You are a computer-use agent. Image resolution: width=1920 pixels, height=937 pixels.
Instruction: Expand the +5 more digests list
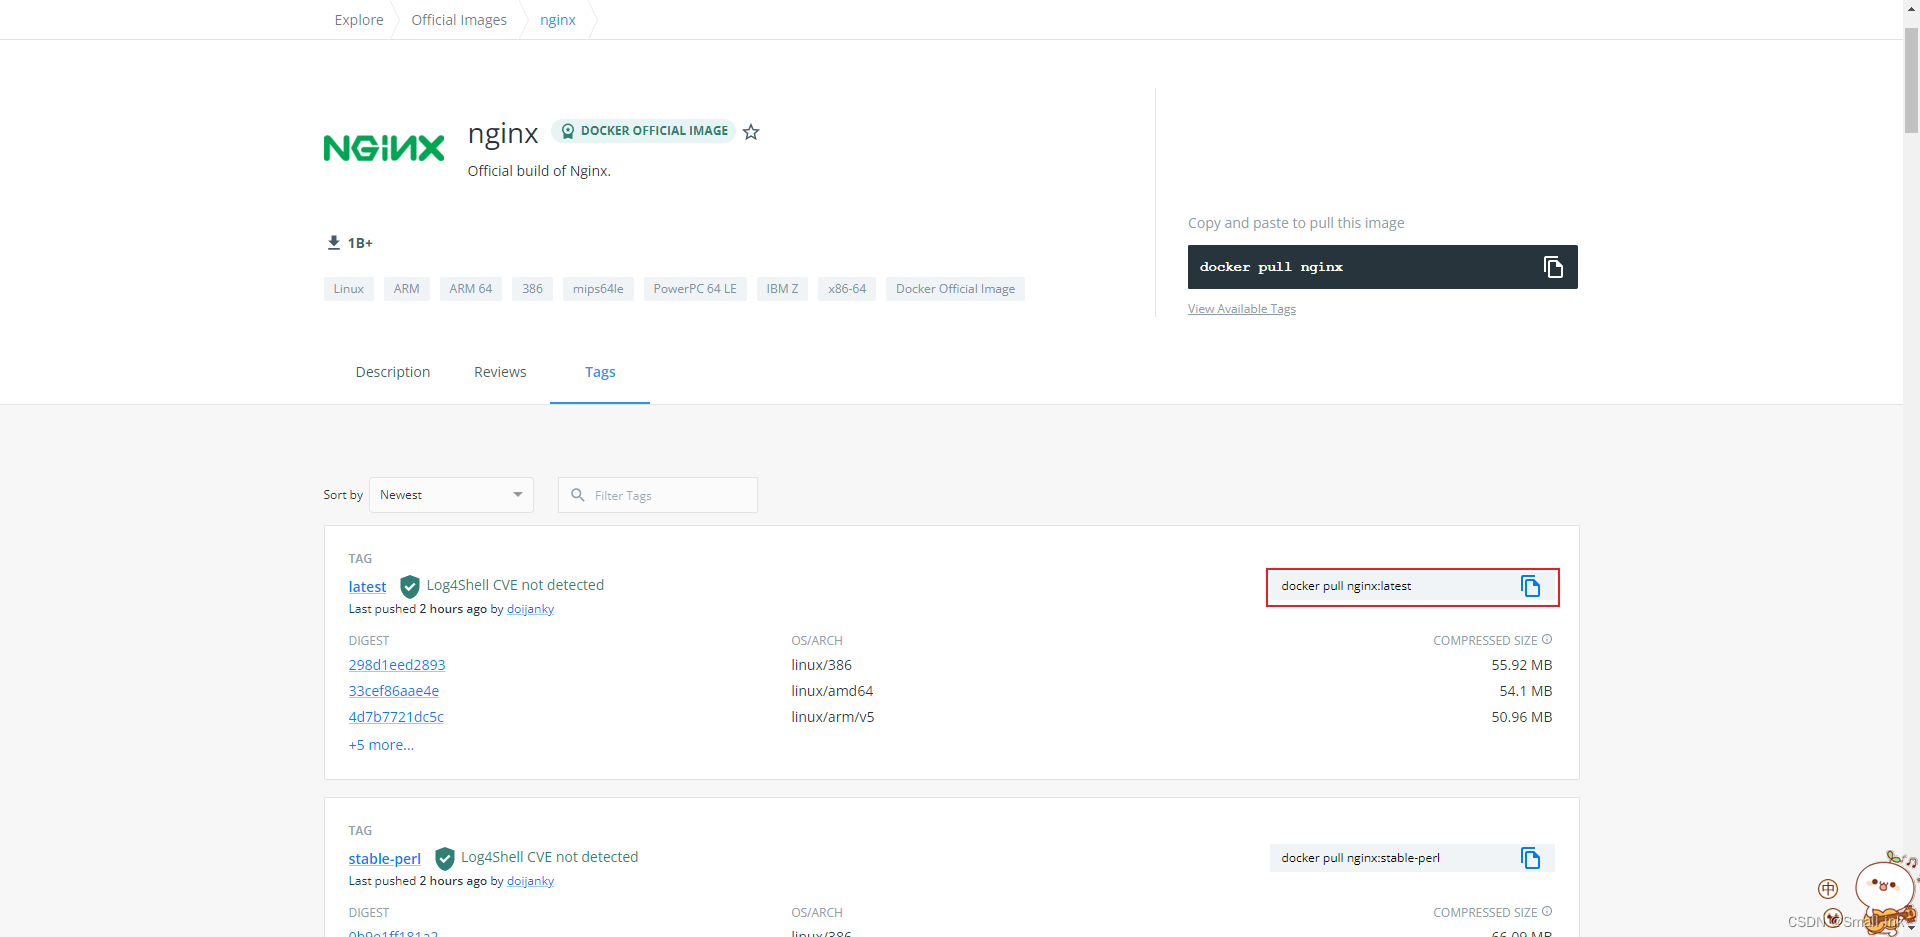(x=381, y=745)
